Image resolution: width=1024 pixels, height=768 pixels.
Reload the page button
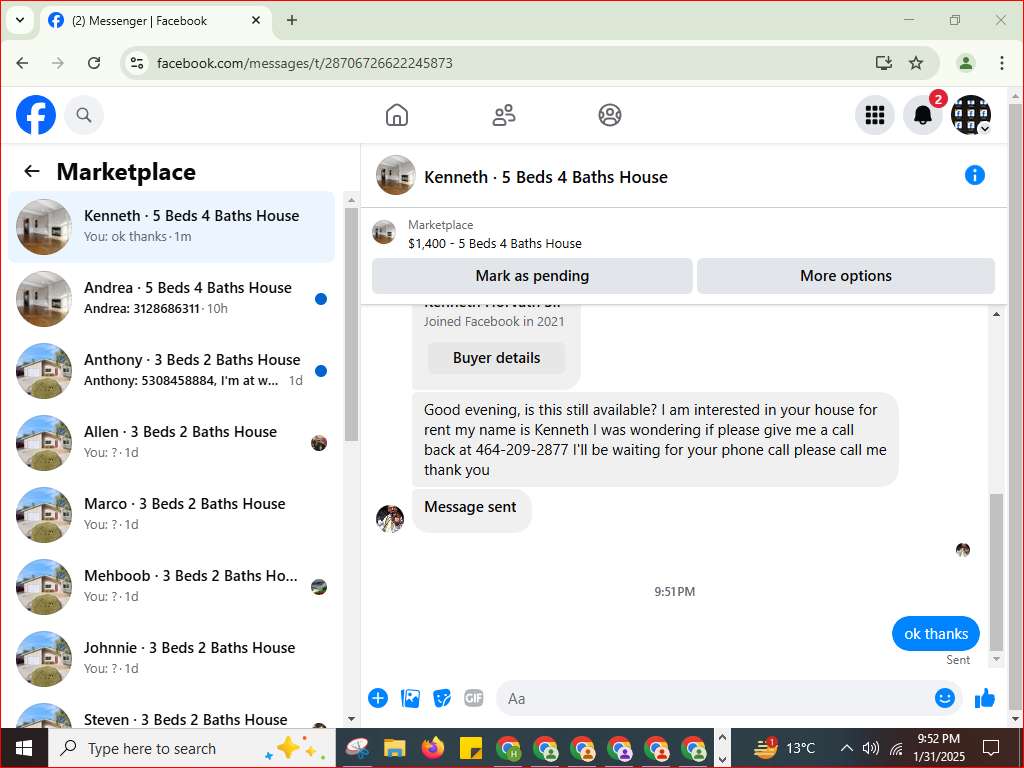click(94, 63)
